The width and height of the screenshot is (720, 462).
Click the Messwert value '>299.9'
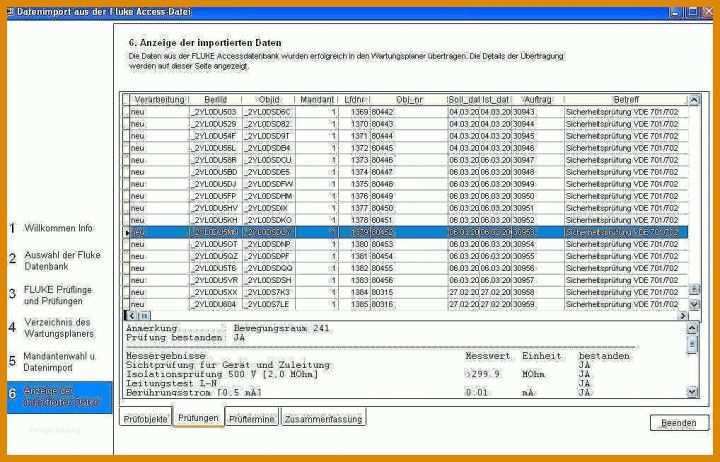point(482,374)
